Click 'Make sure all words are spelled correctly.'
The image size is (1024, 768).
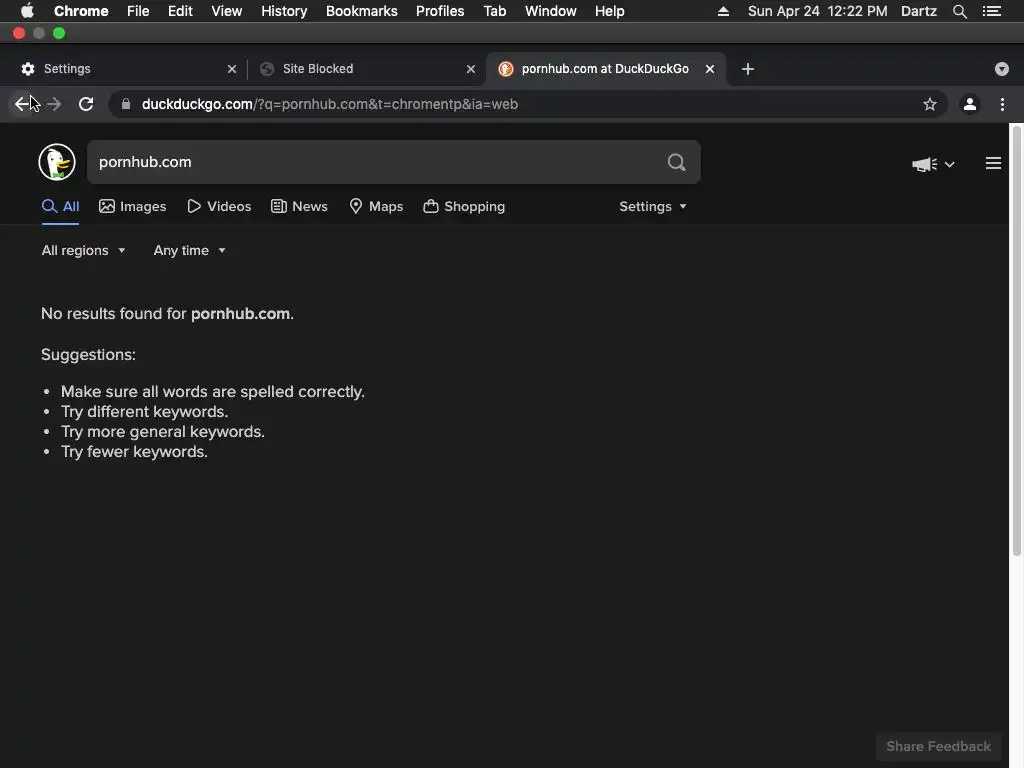(x=213, y=392)
